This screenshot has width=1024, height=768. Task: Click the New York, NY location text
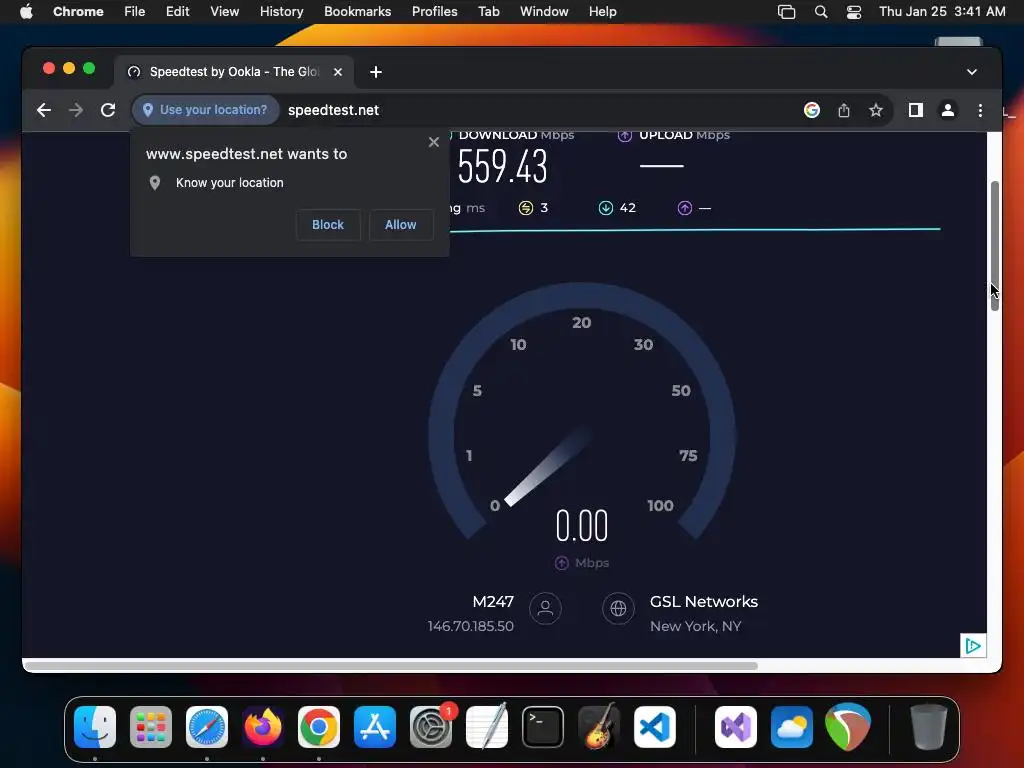(x=696, y=626)
